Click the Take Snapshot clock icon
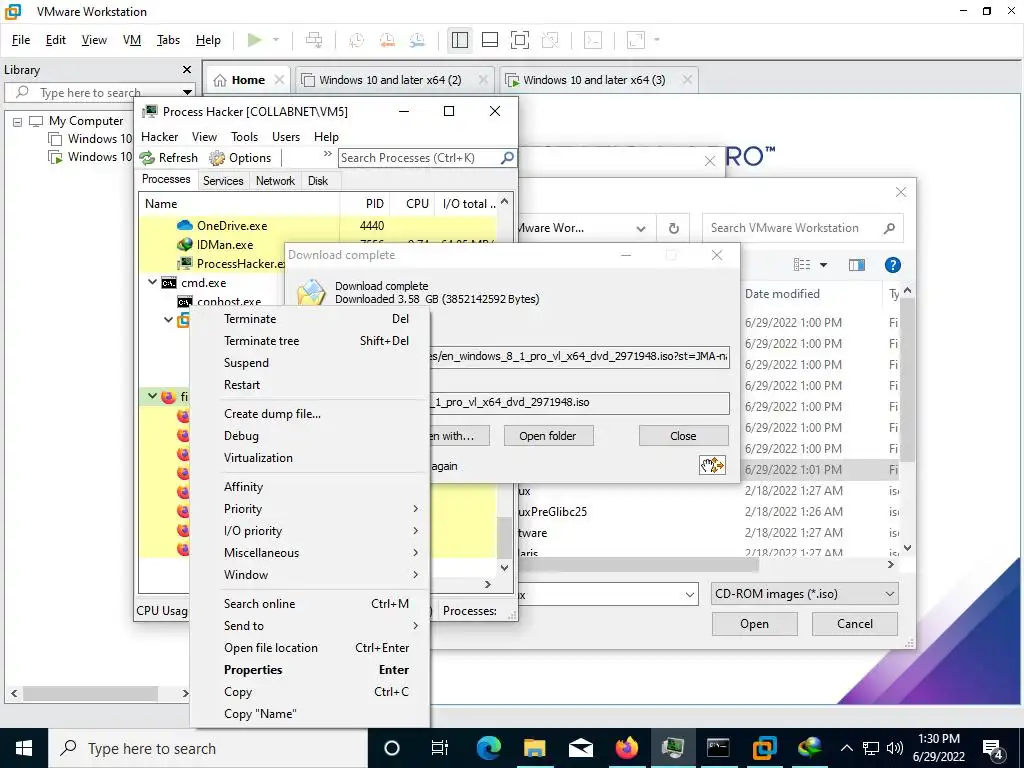 point(357,40)
